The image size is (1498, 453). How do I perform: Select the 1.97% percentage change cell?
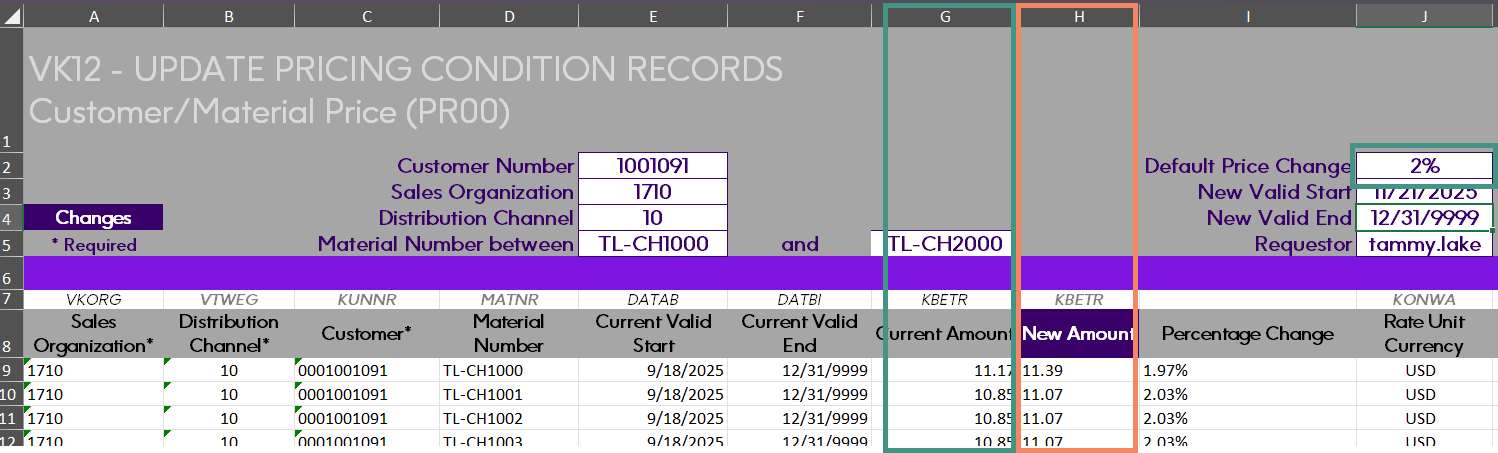(x=1247, y=370)
